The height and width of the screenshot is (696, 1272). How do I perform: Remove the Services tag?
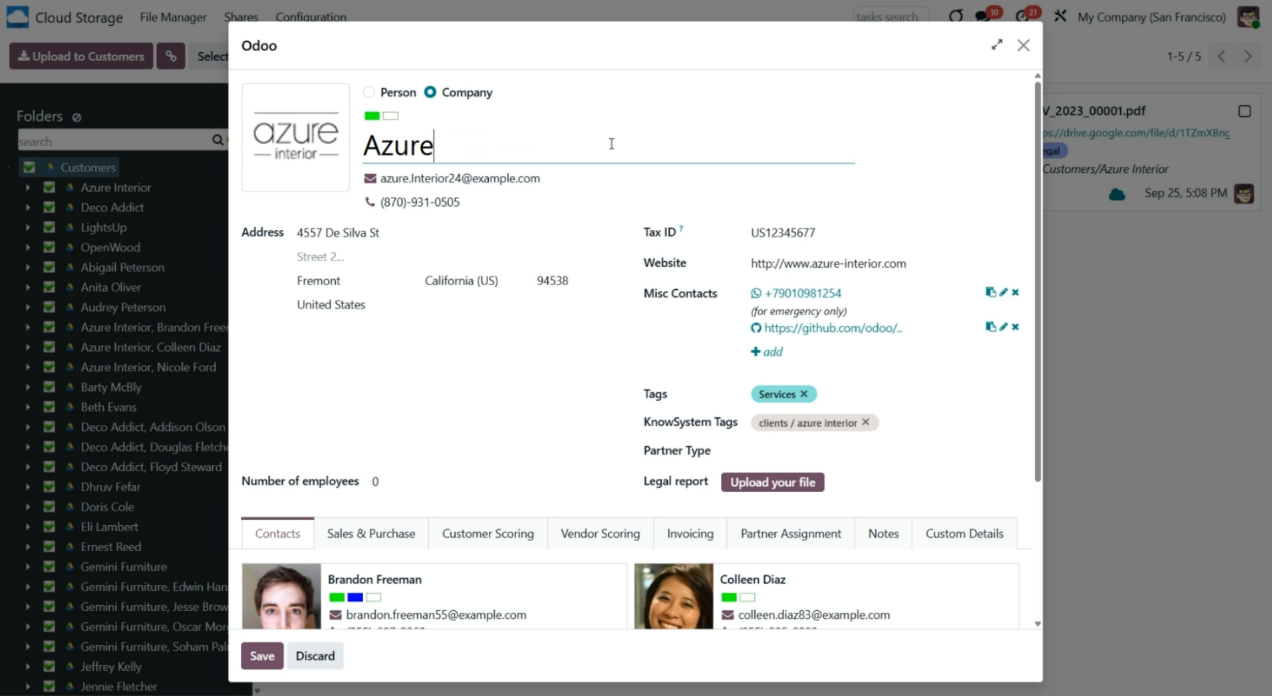point(804,394)
